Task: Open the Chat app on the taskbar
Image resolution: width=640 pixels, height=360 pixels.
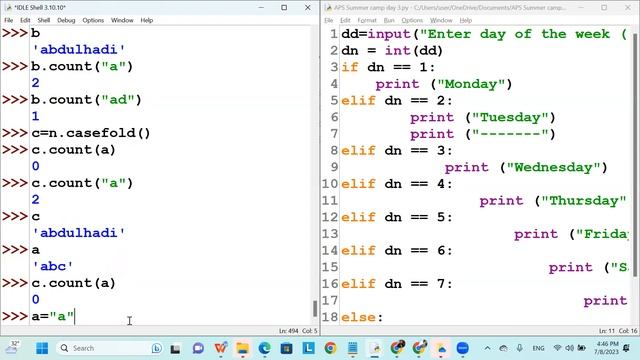Action: [198, 348]
